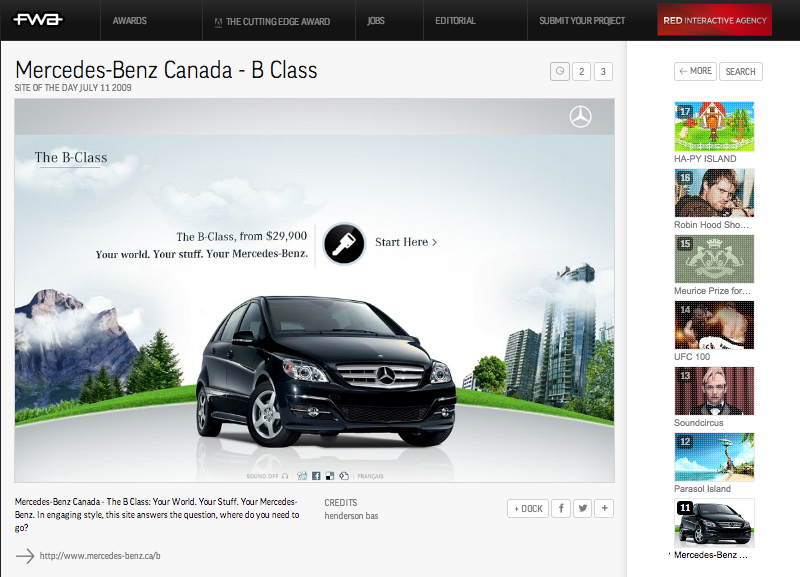This screenshot has height=577, width=800.
Task: Expand the More arrow button in sidebar
Action: (696, 71)
